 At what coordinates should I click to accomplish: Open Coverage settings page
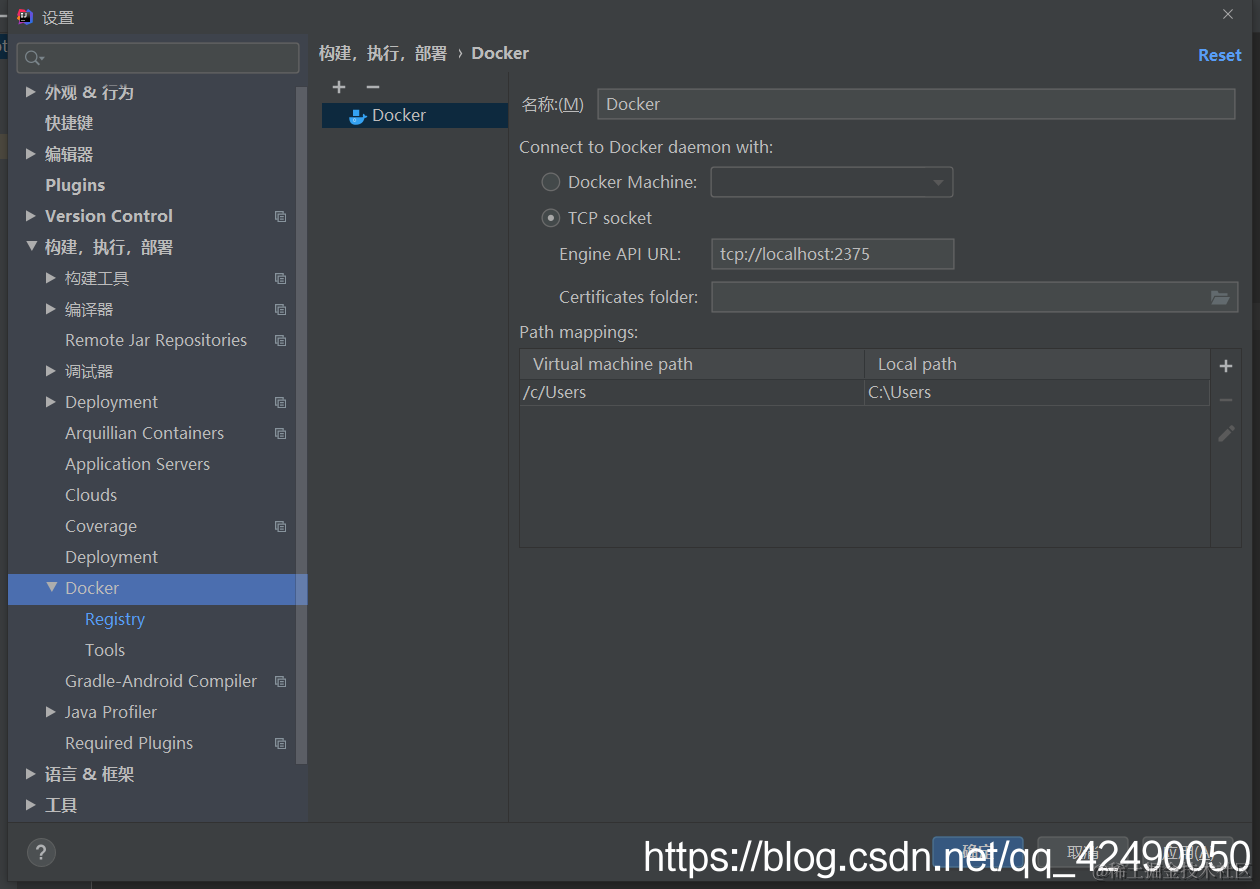[x=101, y=526]
